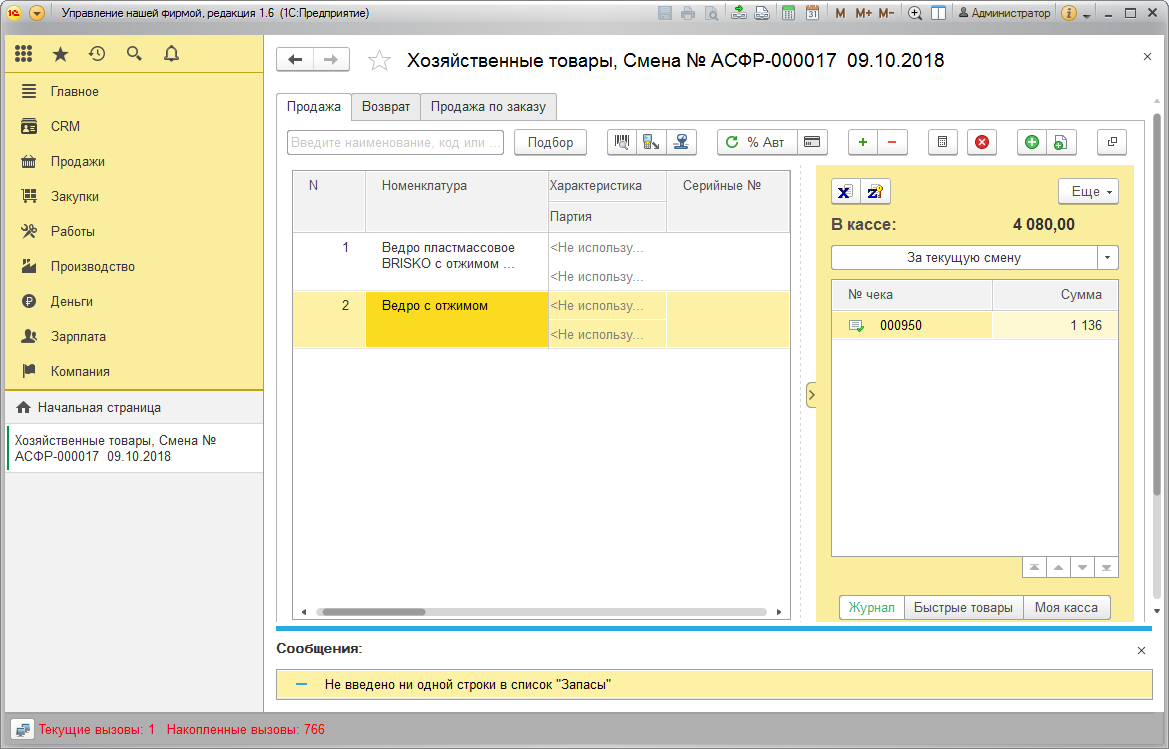This screenshot has width=1169, height=749.
Task: Select receipt number 000950
Action: point(974,325)
